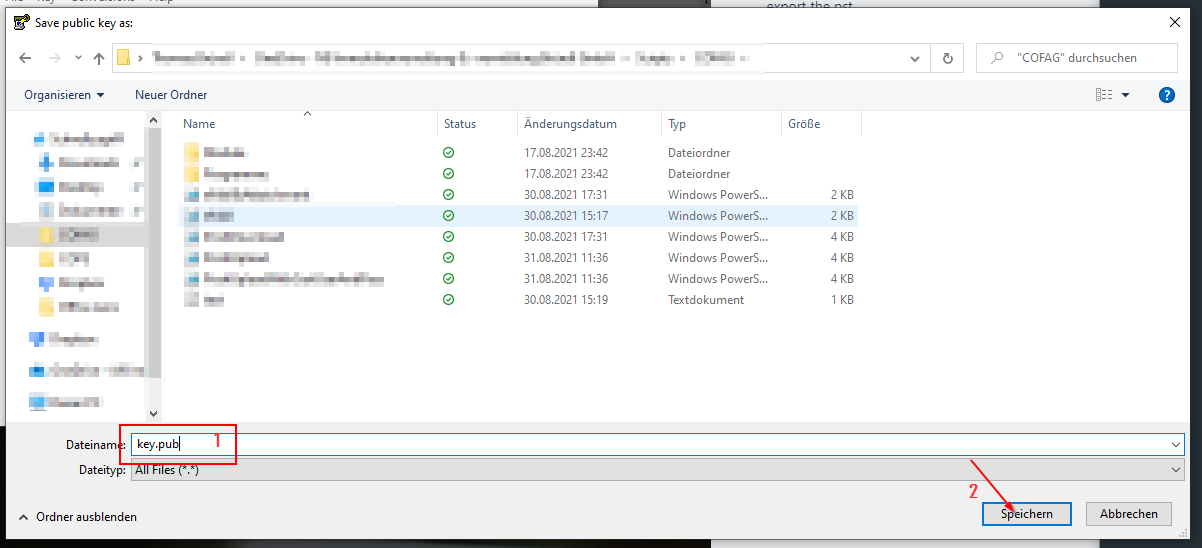
Task: Open the Dateityp All Files dropdown
Action: 658,469
